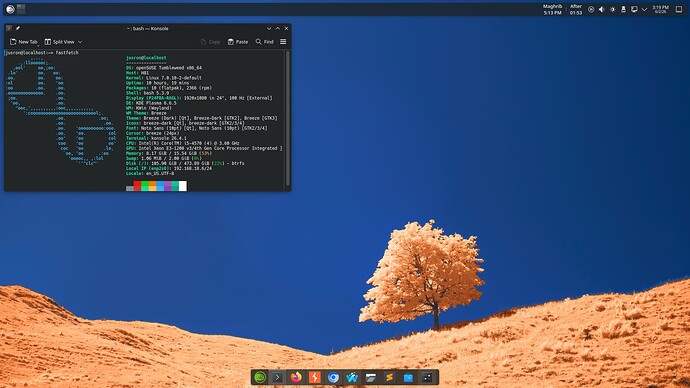Click the 'DE: KDE Plasma' line

151,103
